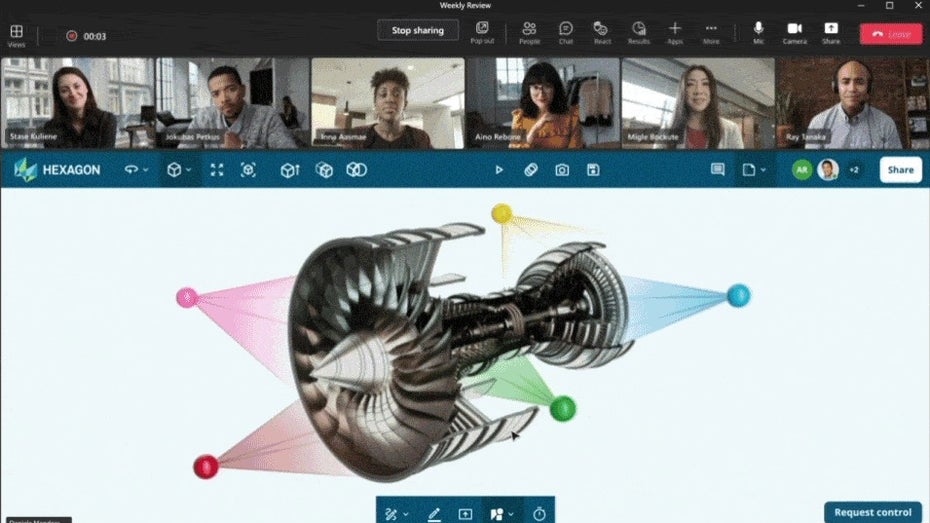Open the People panel
The height and width of the screenshot is (523, 930).
529,32
